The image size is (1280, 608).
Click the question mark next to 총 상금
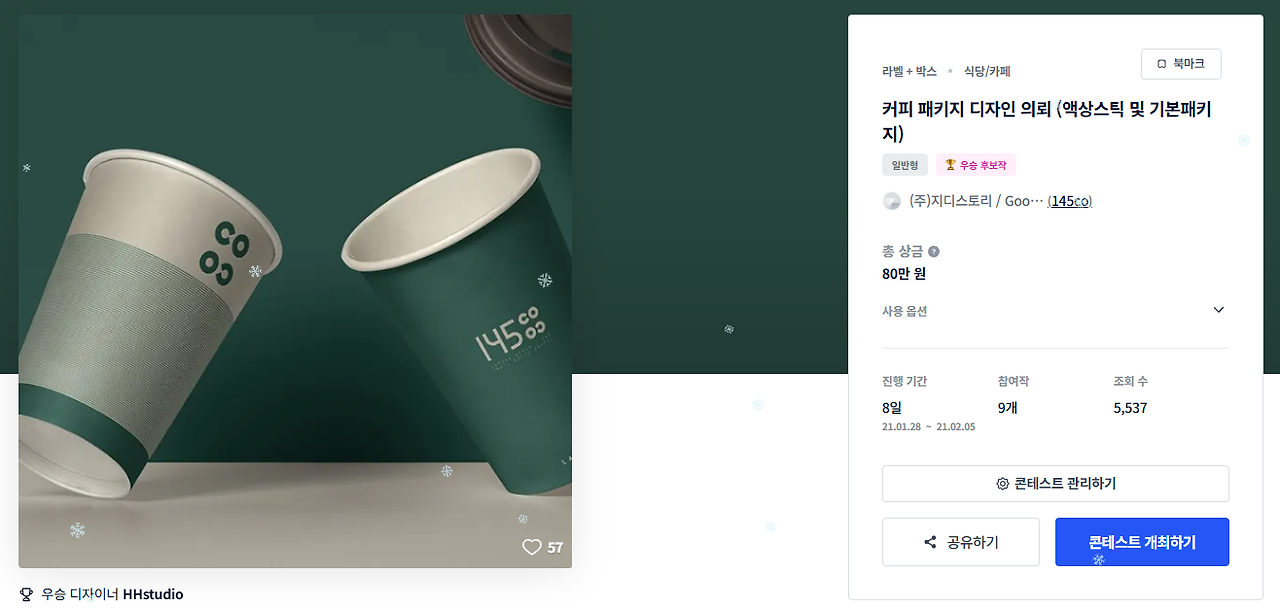point(934,252)
